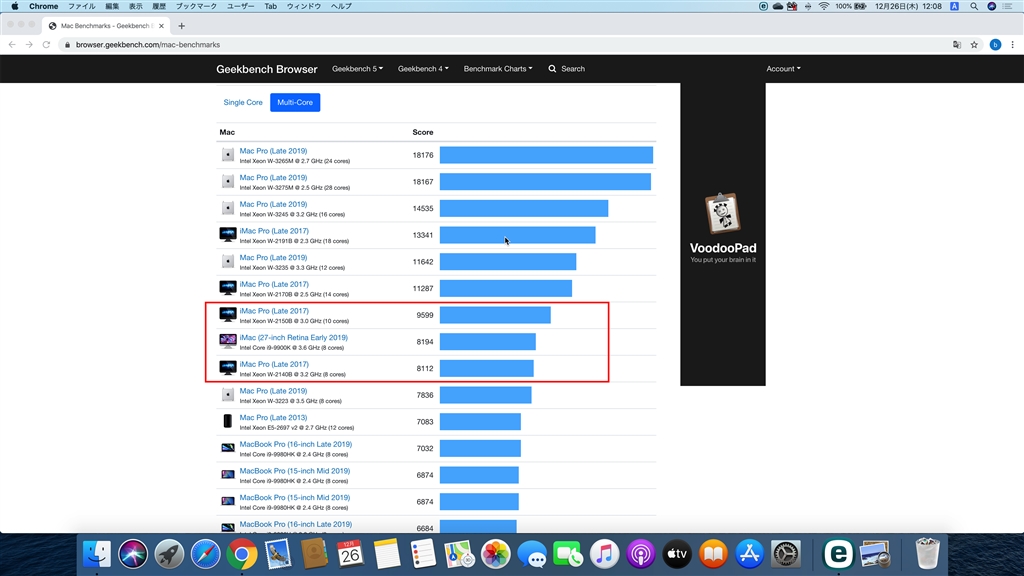The width and height of the screenshot is (1024, 576).
Task: Click the Chrome icon in the Dock
Action: 242,554
